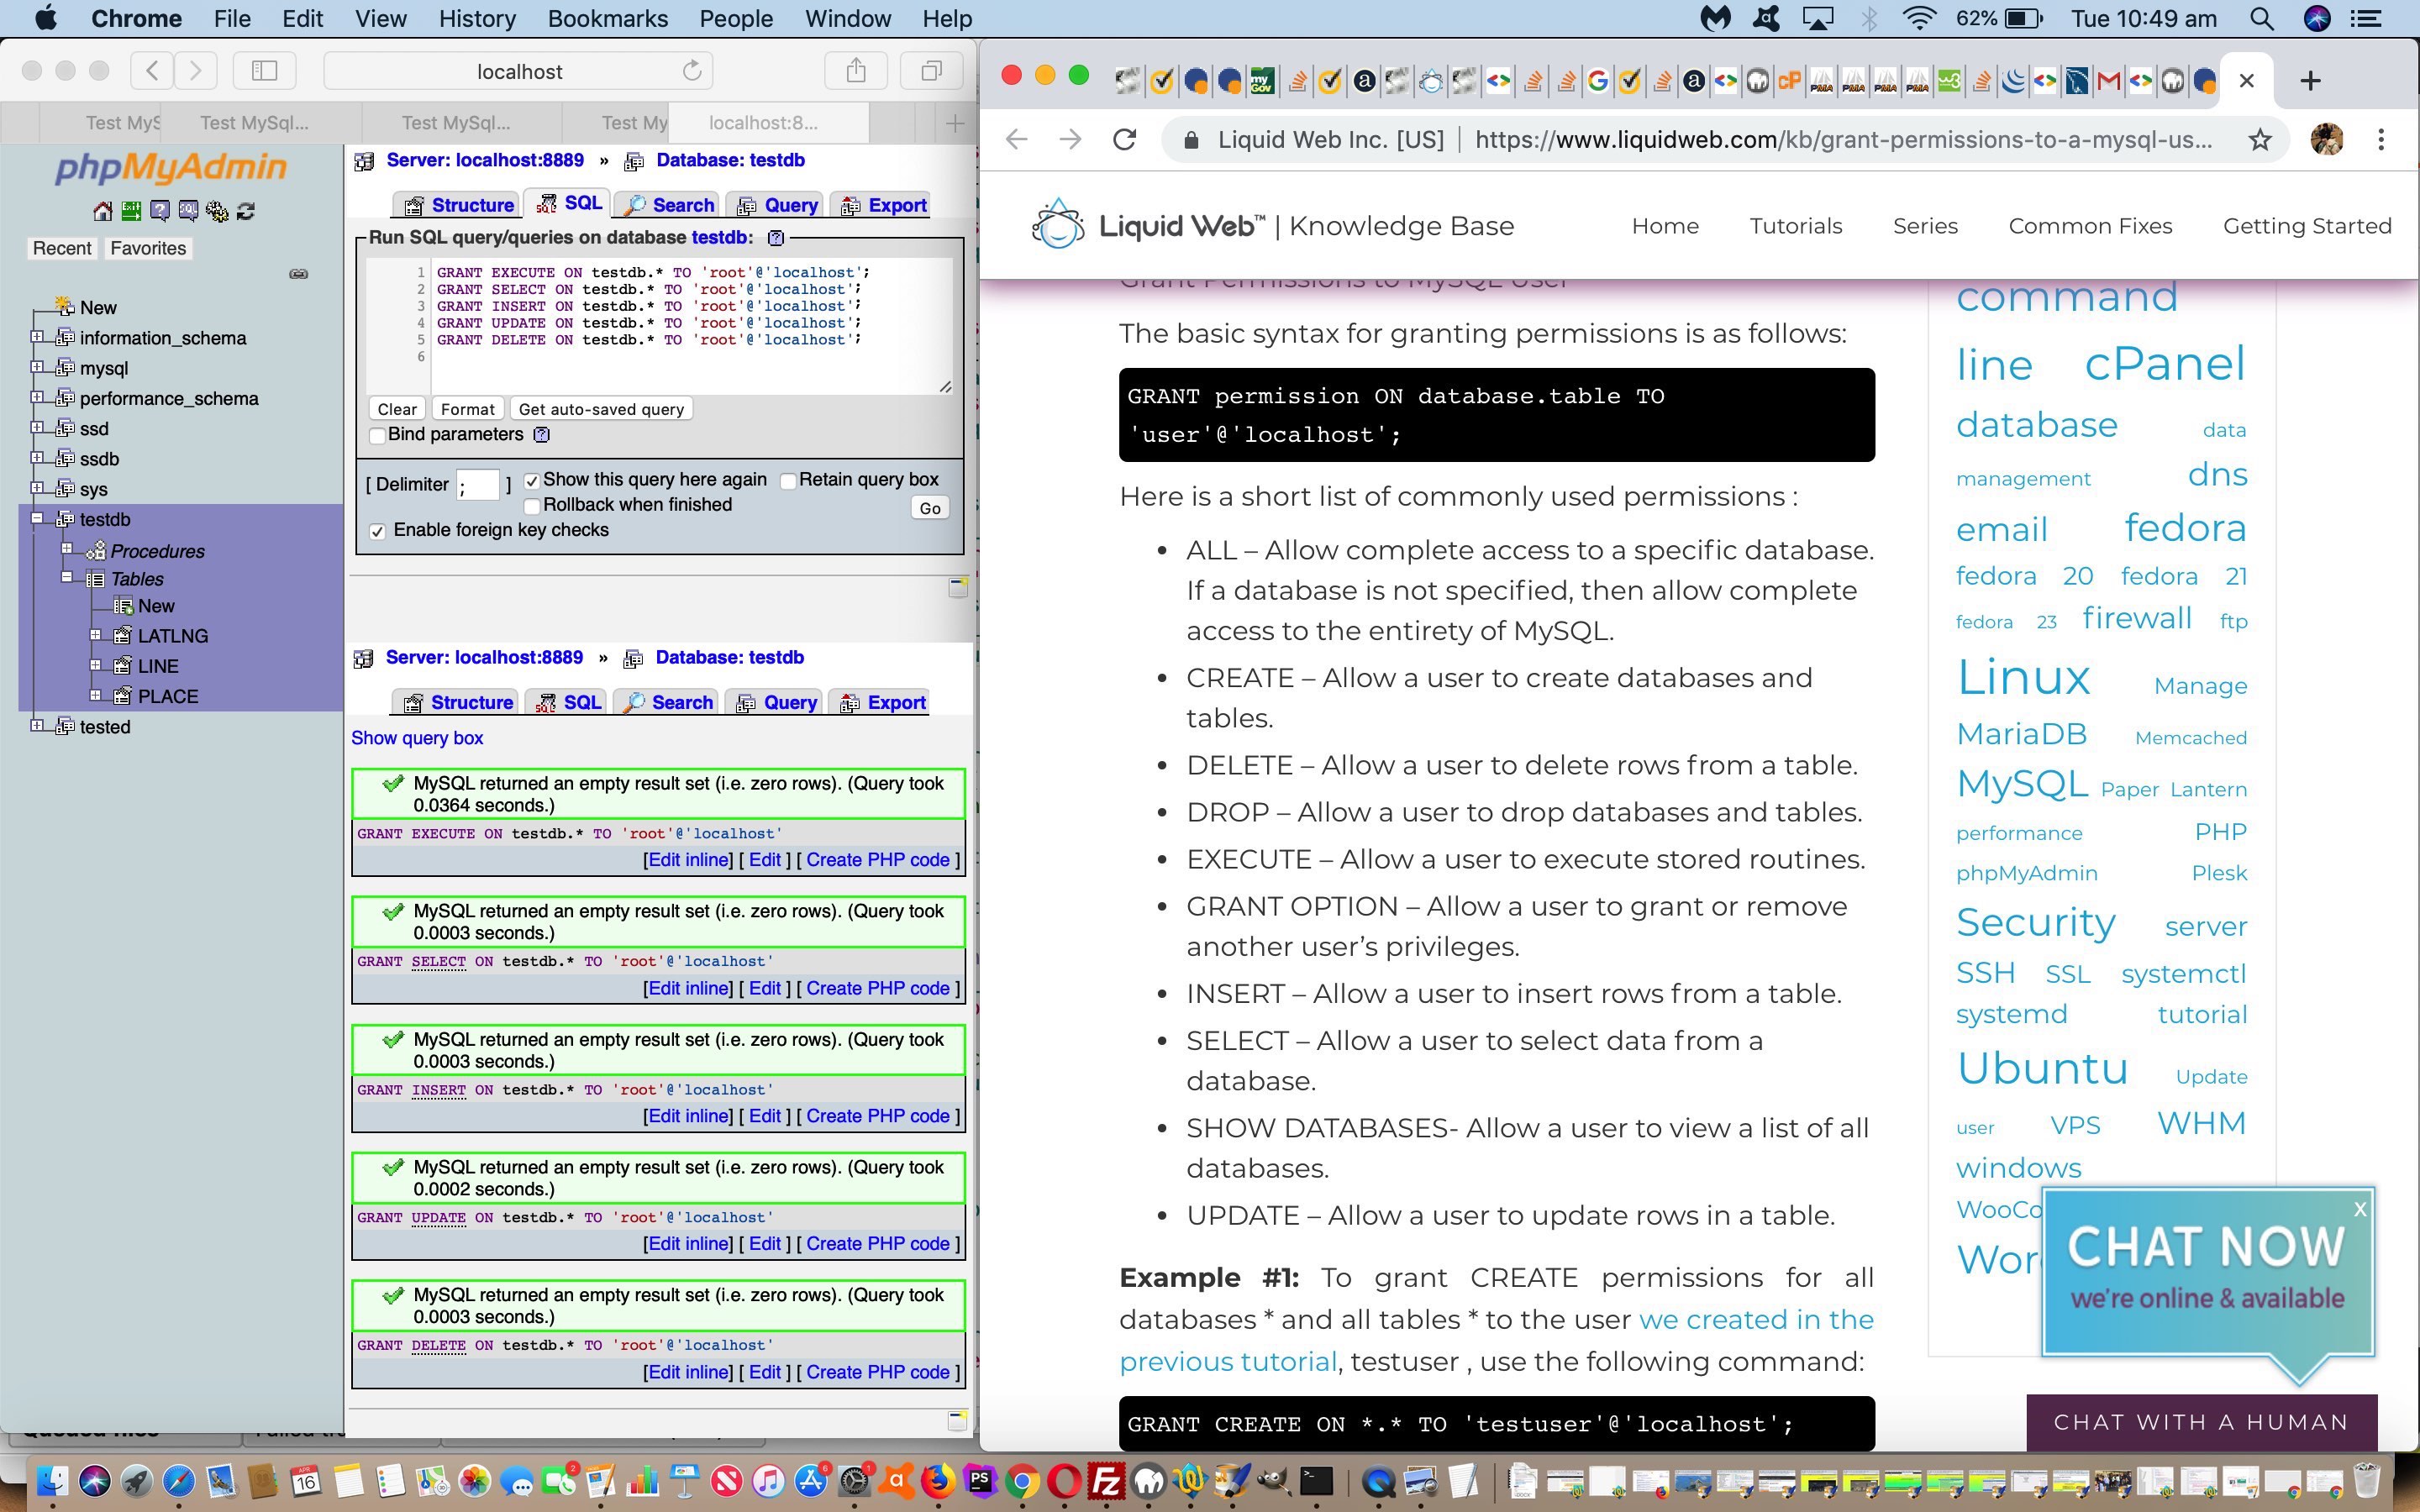Image resolution: width=2420 pixels, height=1512 pixels.
Task: Reload navigation panel with refresh icon
Action: tap(246, 211)
